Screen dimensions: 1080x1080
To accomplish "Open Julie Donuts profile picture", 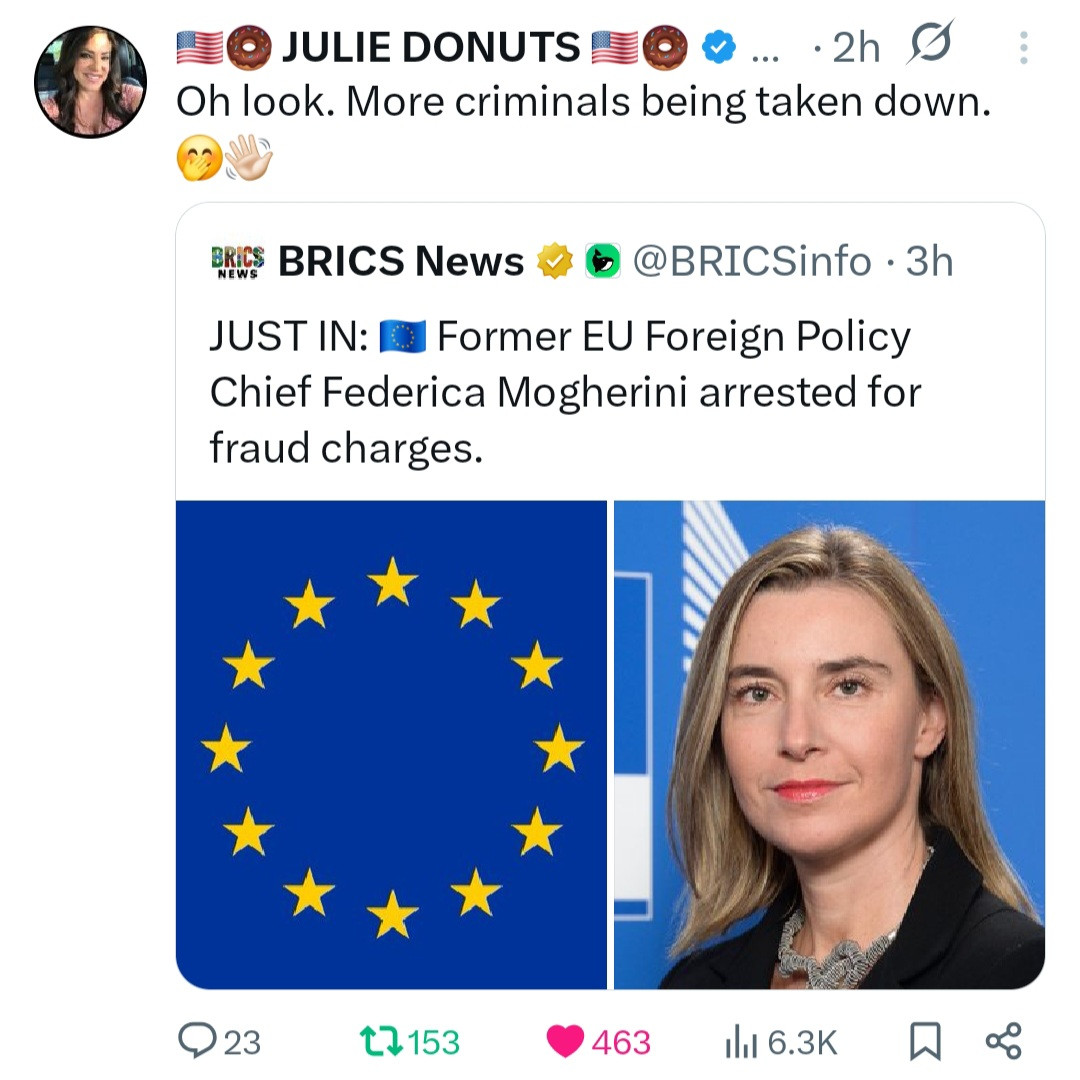I will pyautogui.click(x=90, y=82).
